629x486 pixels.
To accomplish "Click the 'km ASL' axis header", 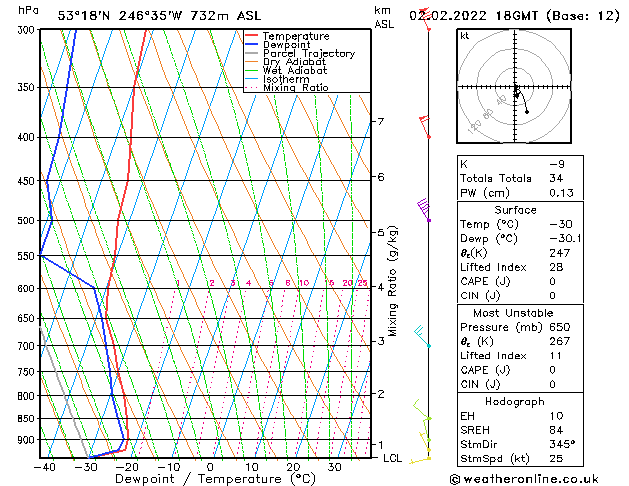I will tap(384, 17).
